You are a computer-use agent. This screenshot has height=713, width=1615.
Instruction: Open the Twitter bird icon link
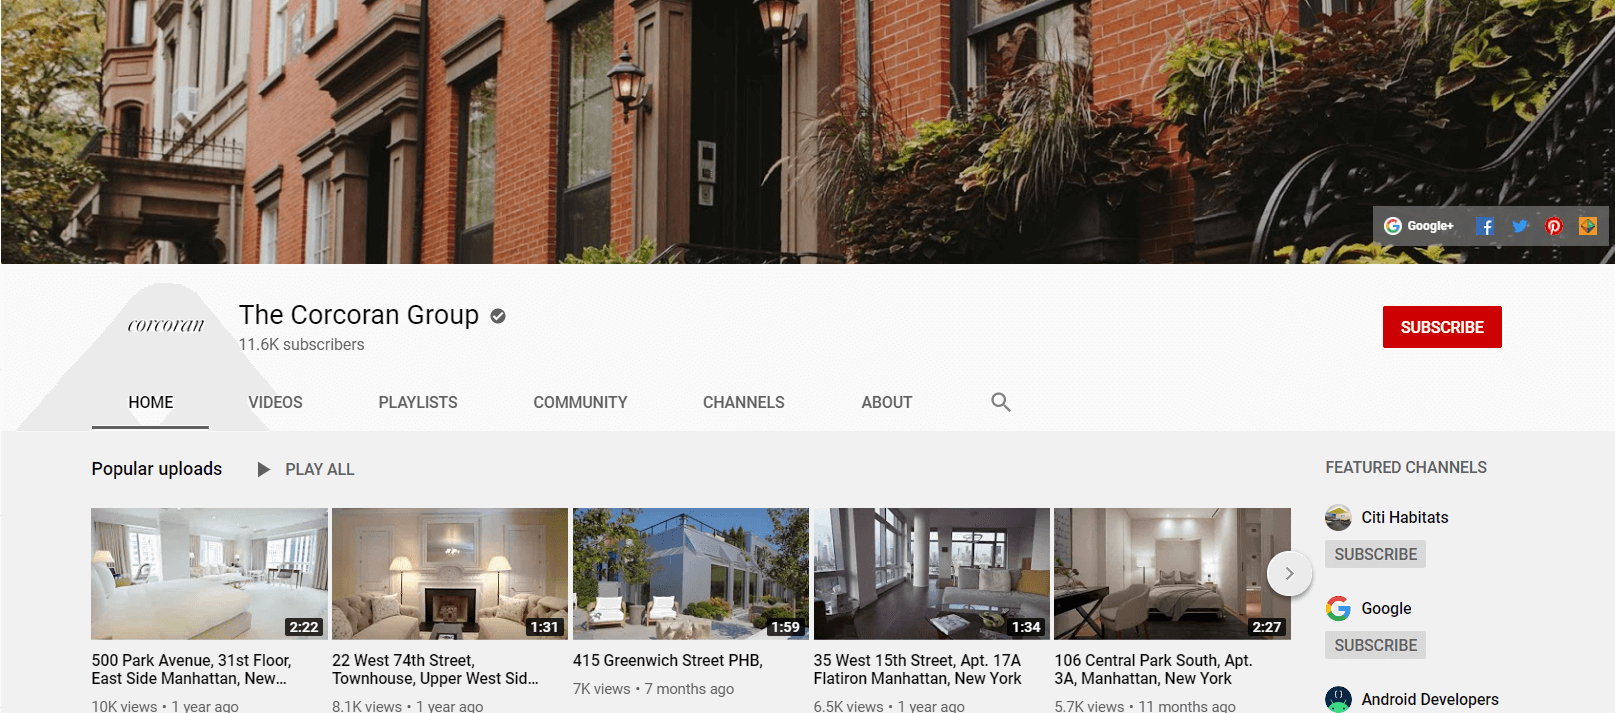1520,227
